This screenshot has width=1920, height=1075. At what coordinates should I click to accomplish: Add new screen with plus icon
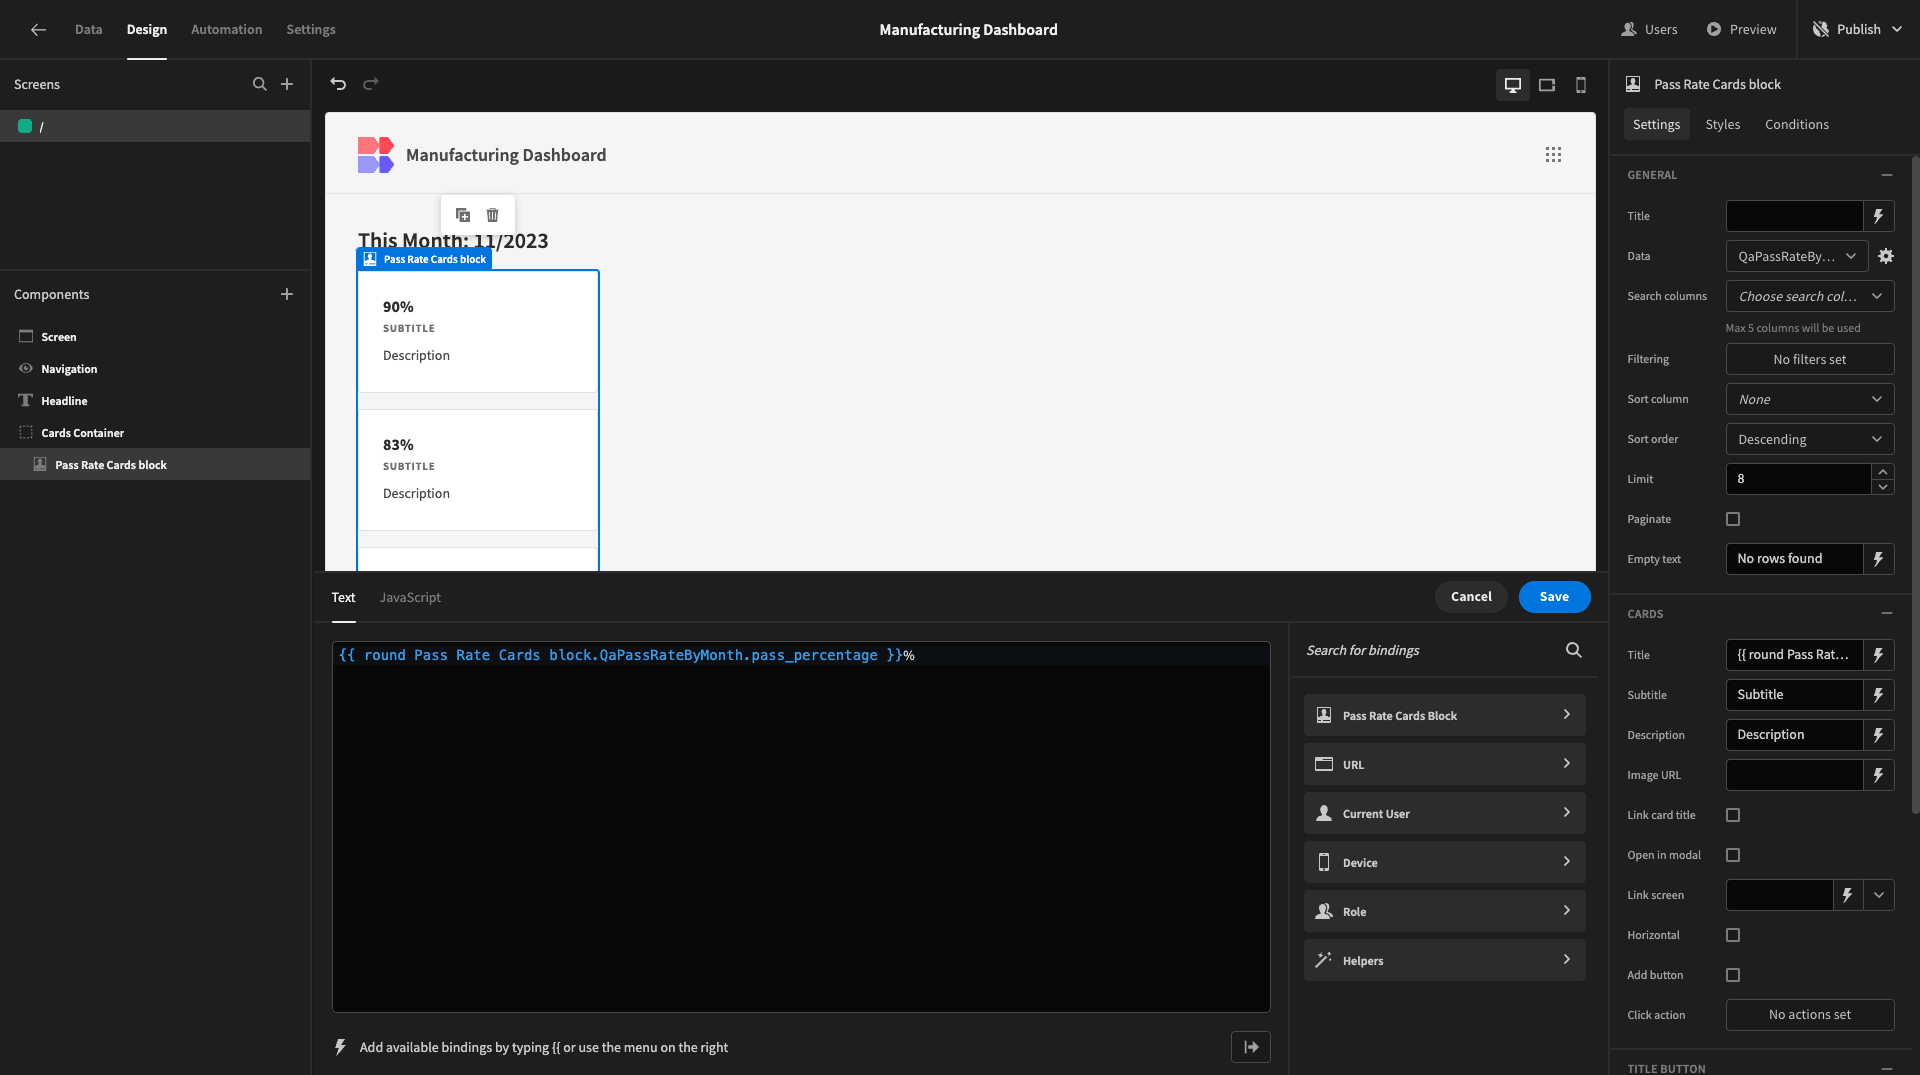[x=287, y=84]
